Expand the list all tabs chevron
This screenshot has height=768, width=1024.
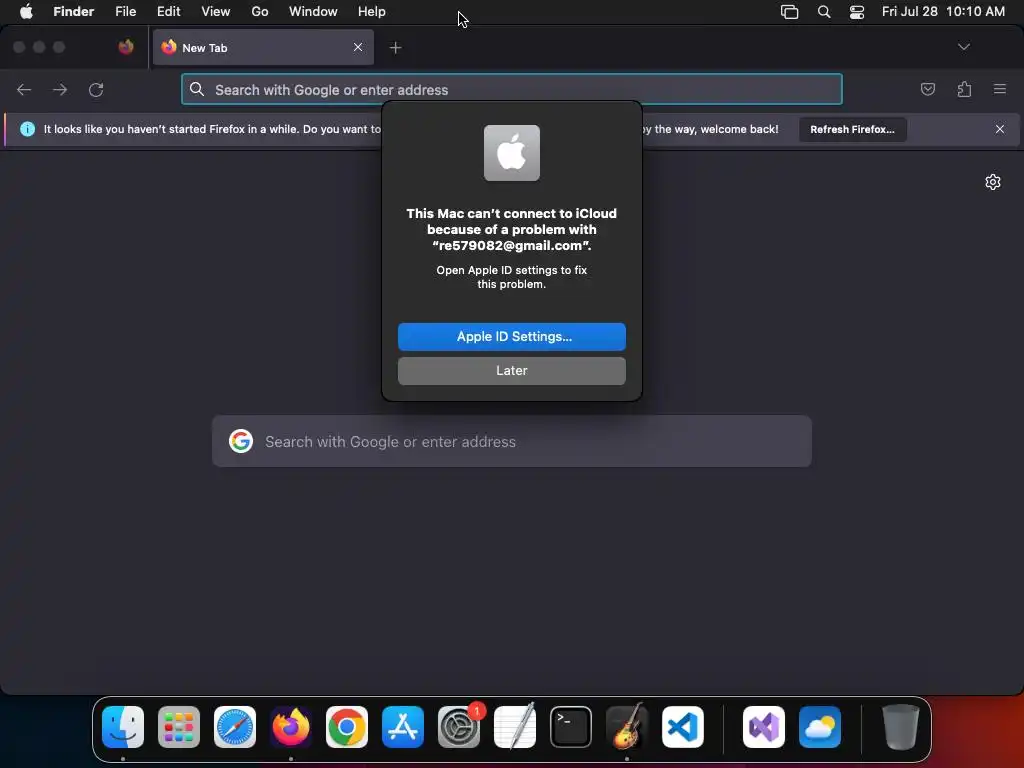point(963,47)
